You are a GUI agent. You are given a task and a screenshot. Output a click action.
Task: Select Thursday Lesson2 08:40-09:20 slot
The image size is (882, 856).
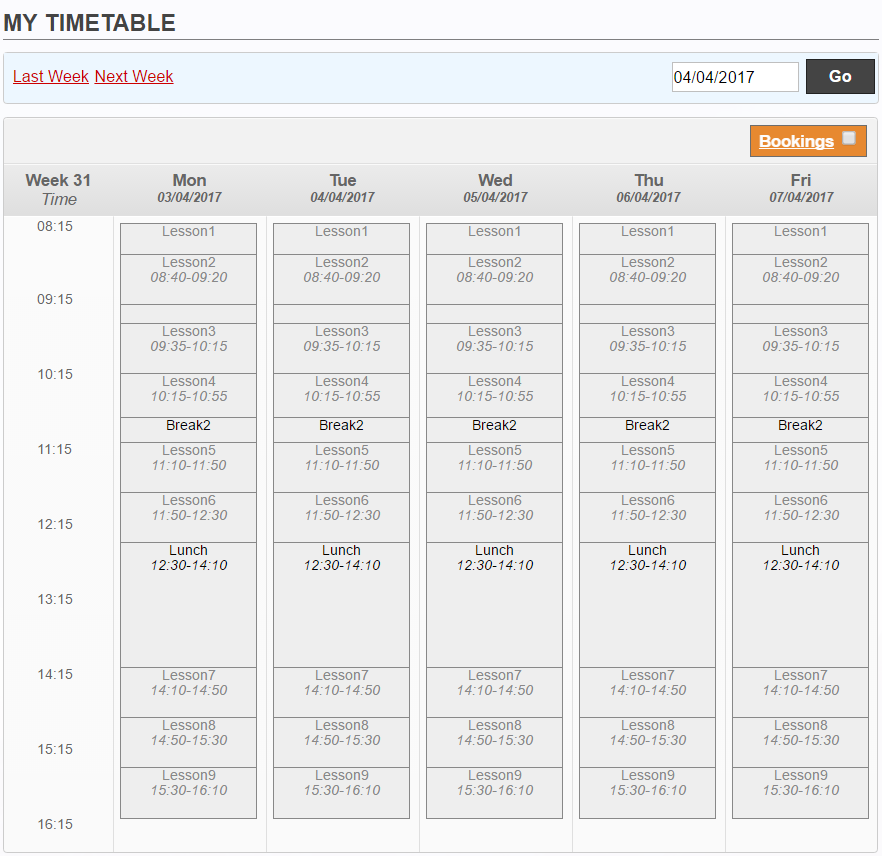click(x=647, y=280)
